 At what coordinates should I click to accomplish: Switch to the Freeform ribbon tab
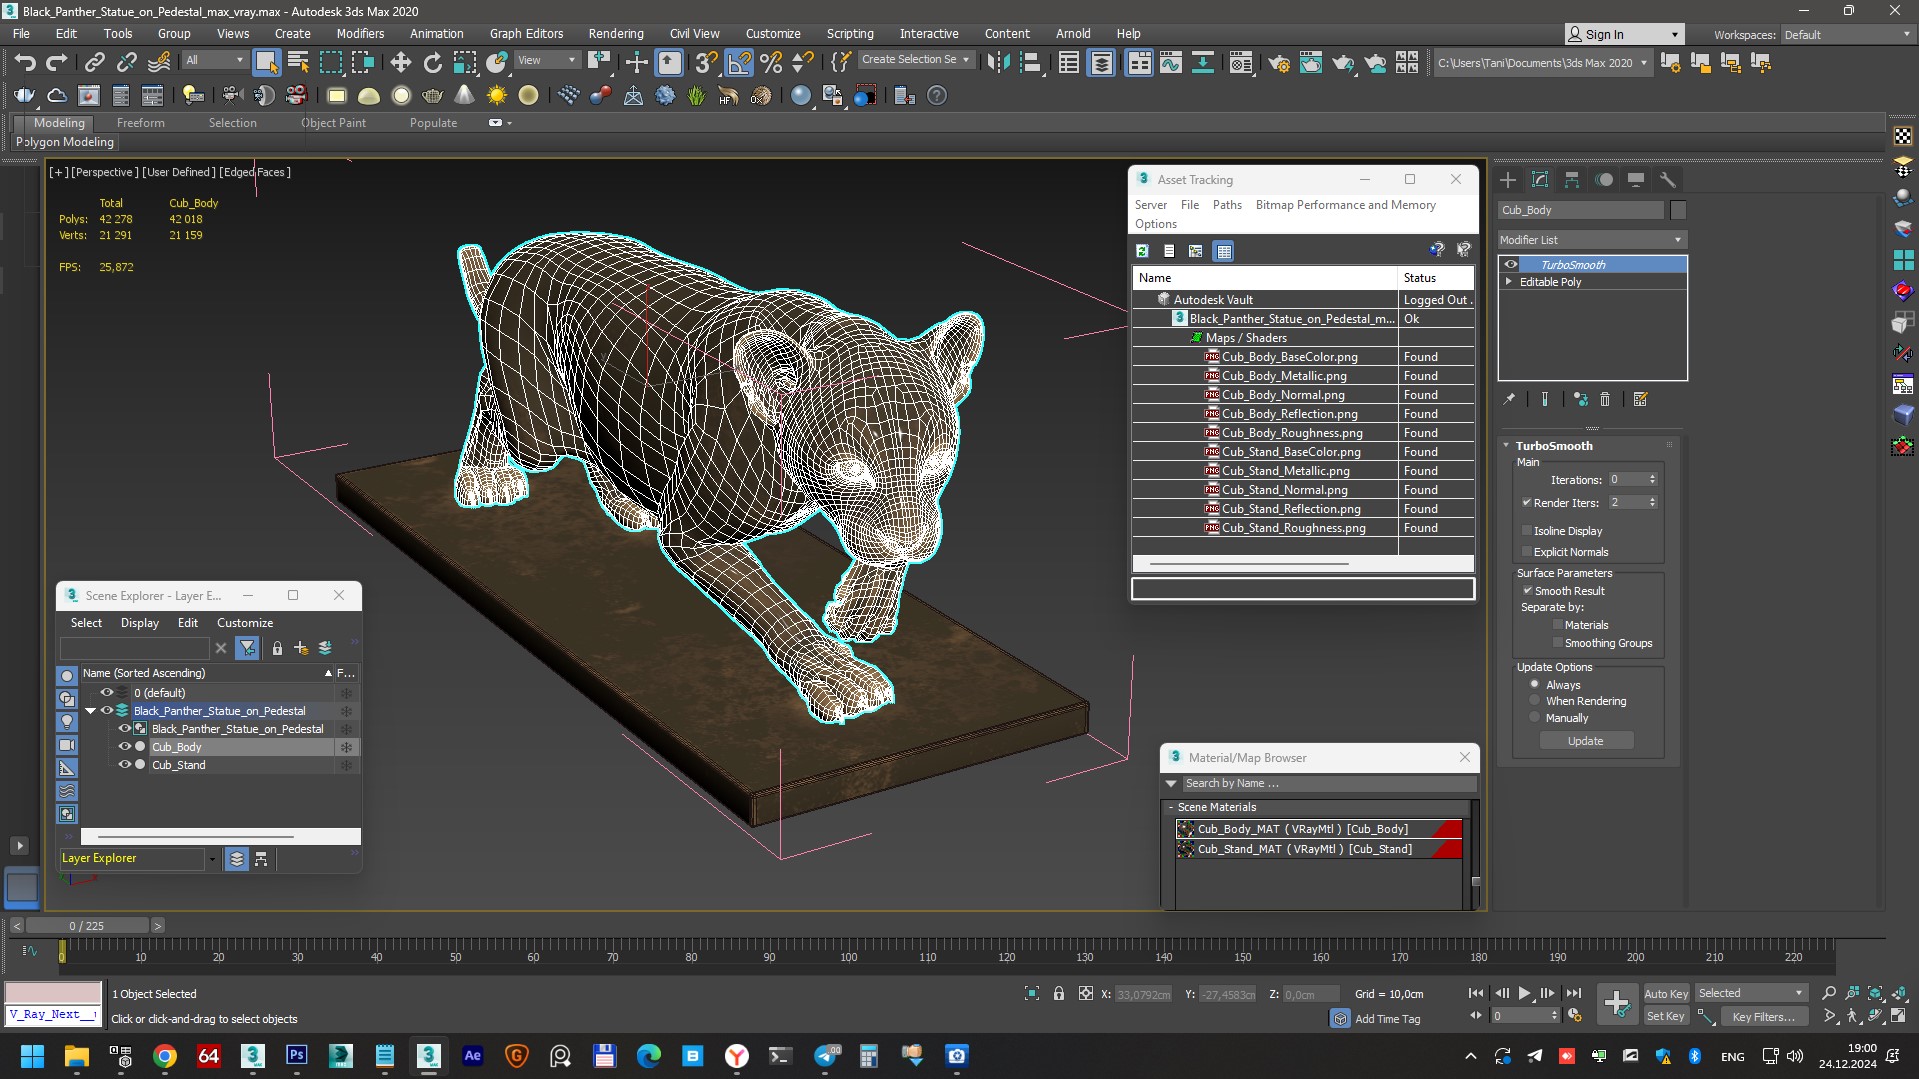[x=140, y=123]
